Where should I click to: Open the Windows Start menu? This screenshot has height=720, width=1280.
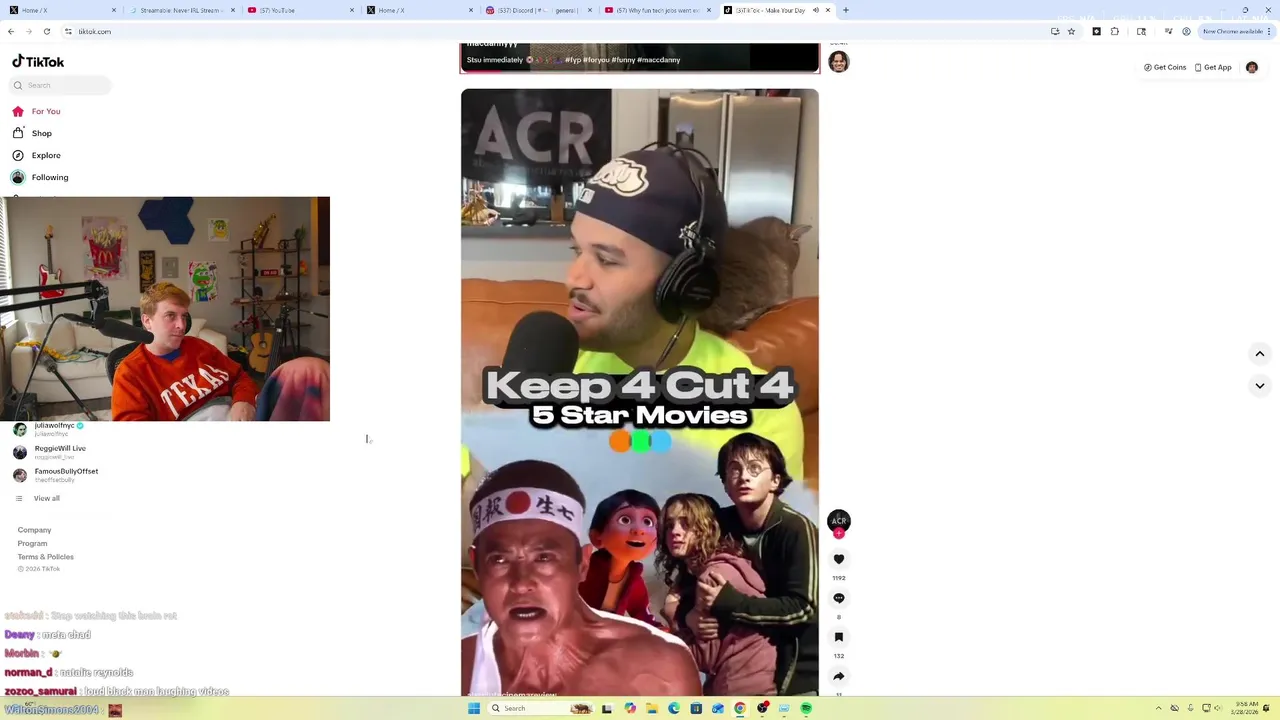(x=474, y=708)
